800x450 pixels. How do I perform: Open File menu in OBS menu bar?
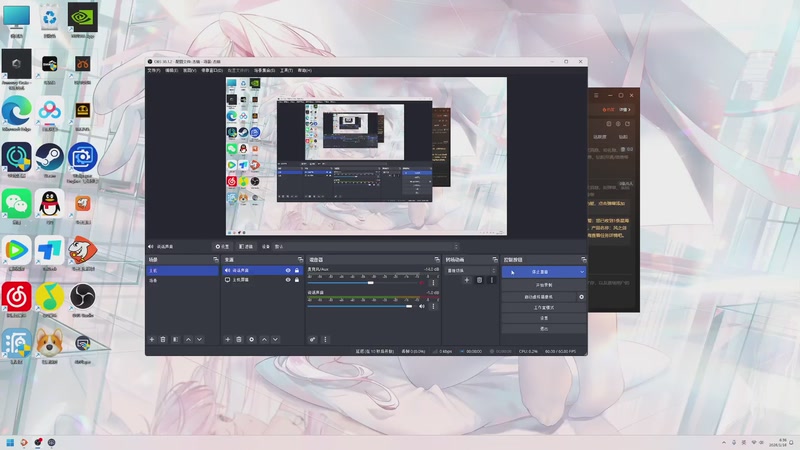point(154,70)
